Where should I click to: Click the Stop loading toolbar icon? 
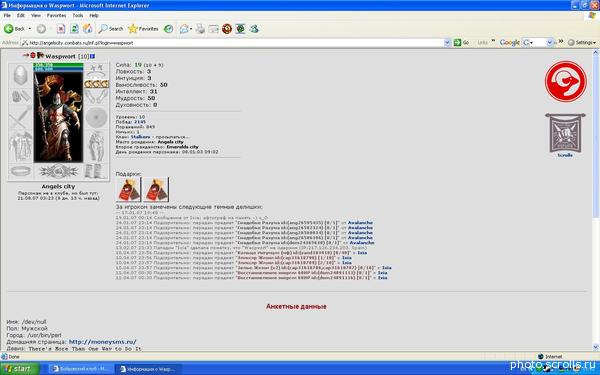point(61,29)
